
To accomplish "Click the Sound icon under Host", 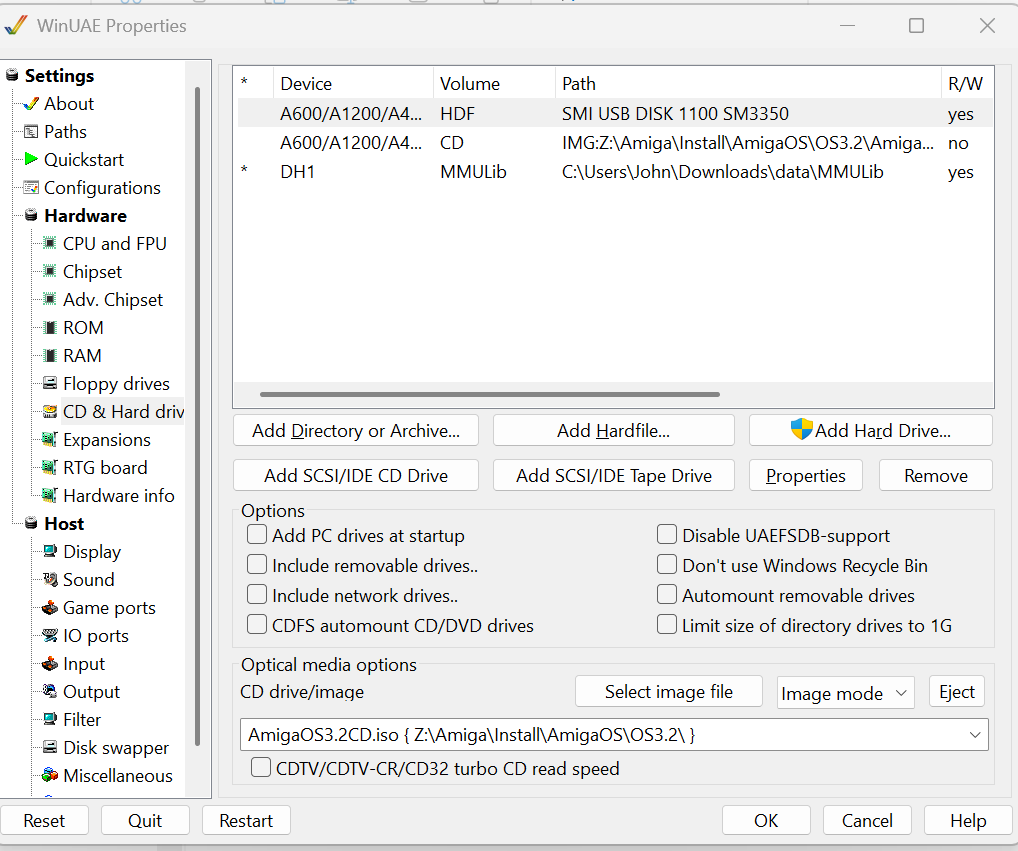I will 49,579.
